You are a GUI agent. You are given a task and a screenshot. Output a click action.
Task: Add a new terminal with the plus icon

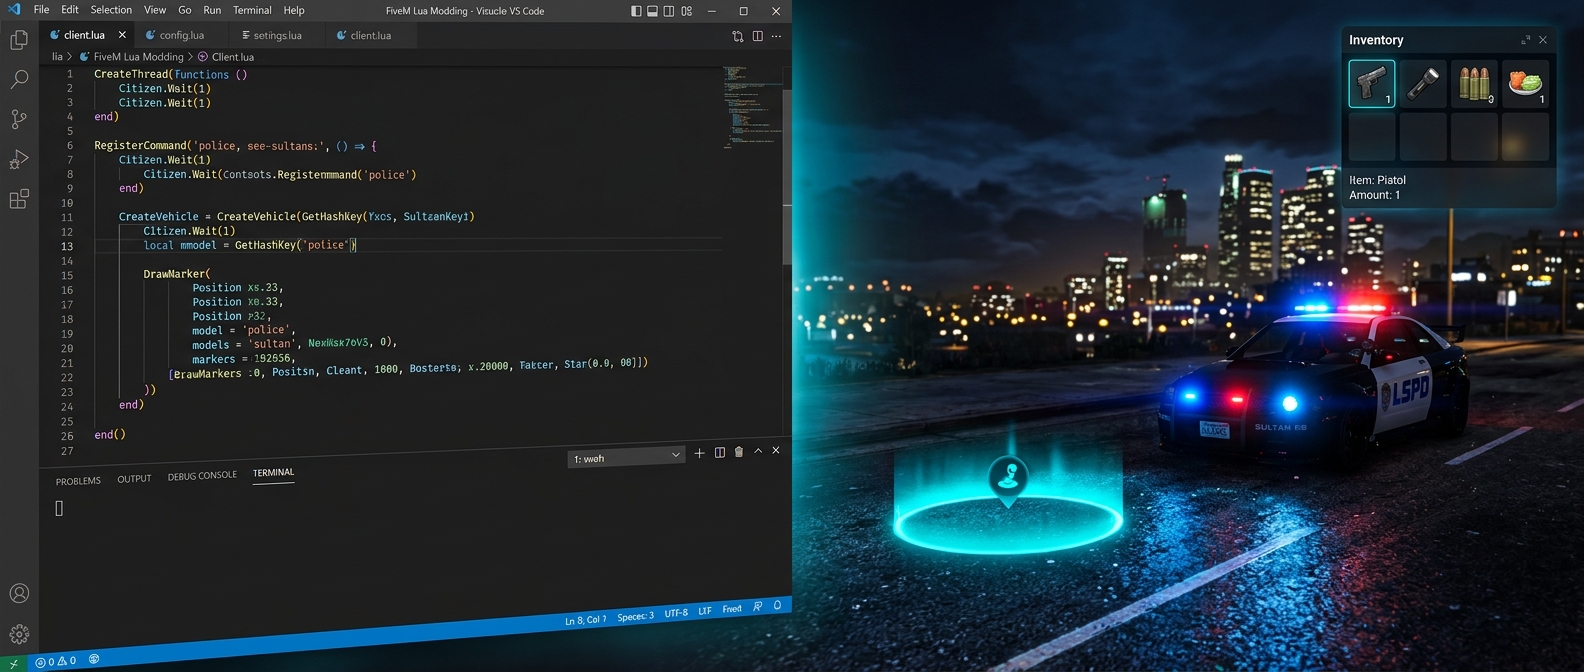(699, 453)
